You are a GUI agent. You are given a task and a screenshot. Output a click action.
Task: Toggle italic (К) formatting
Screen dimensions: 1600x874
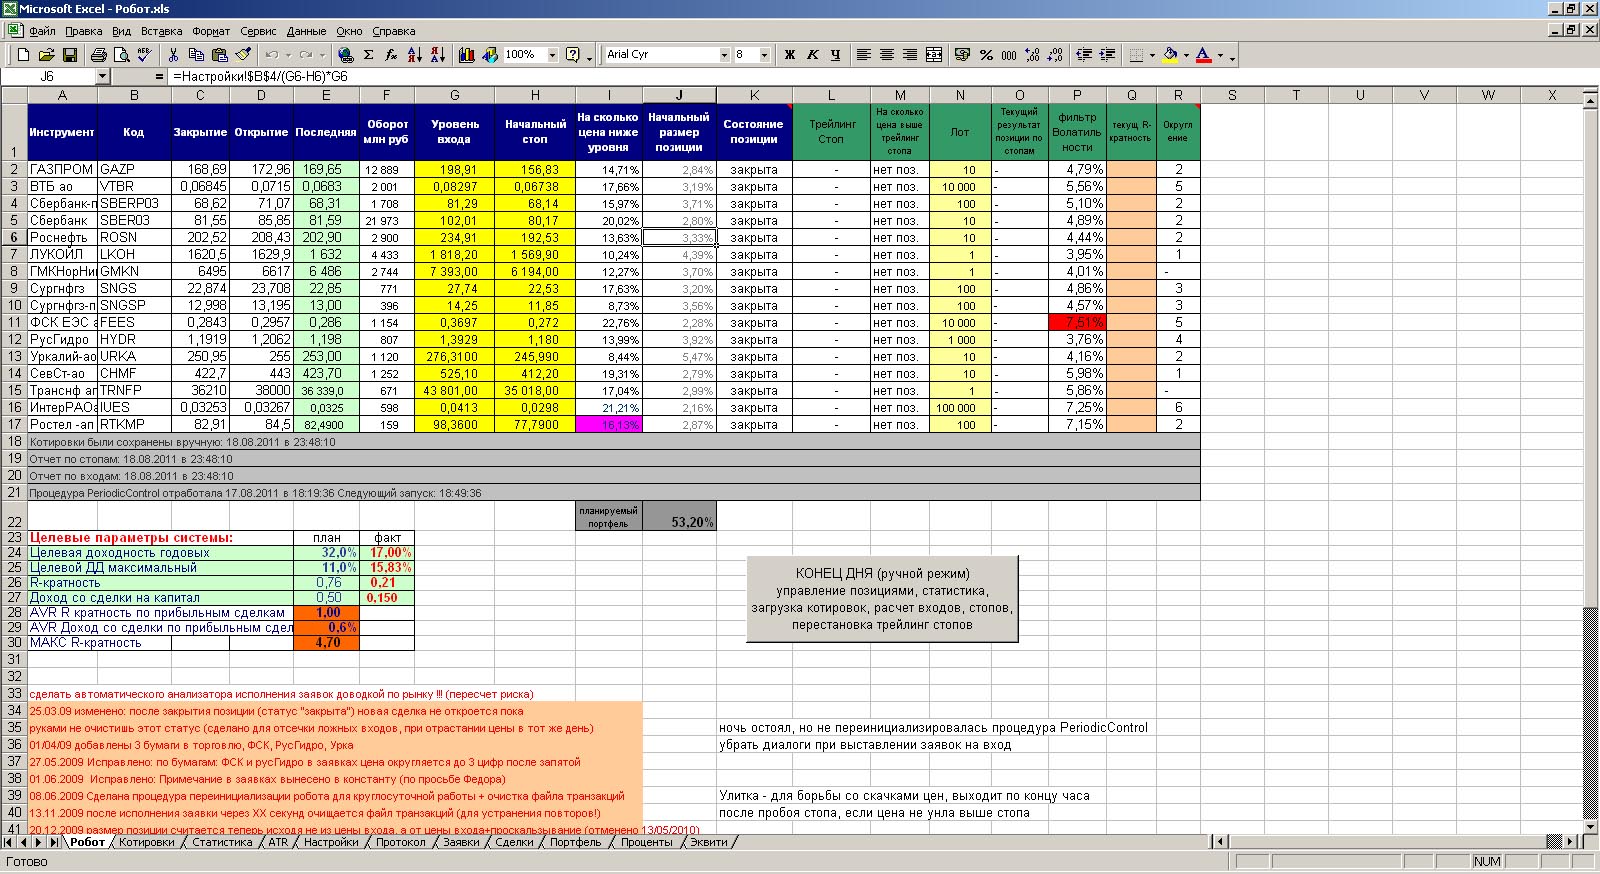pyautogui.click(x=812, y=55)
